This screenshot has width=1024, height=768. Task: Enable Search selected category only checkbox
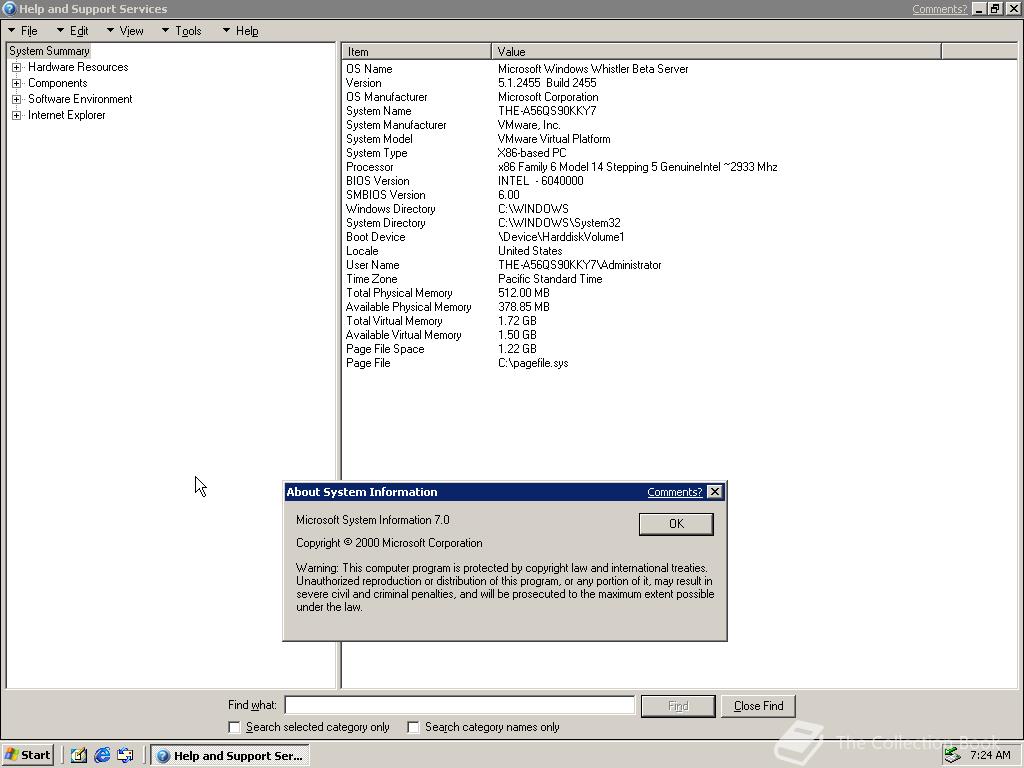pyautogui.click(x=234, y=727)
